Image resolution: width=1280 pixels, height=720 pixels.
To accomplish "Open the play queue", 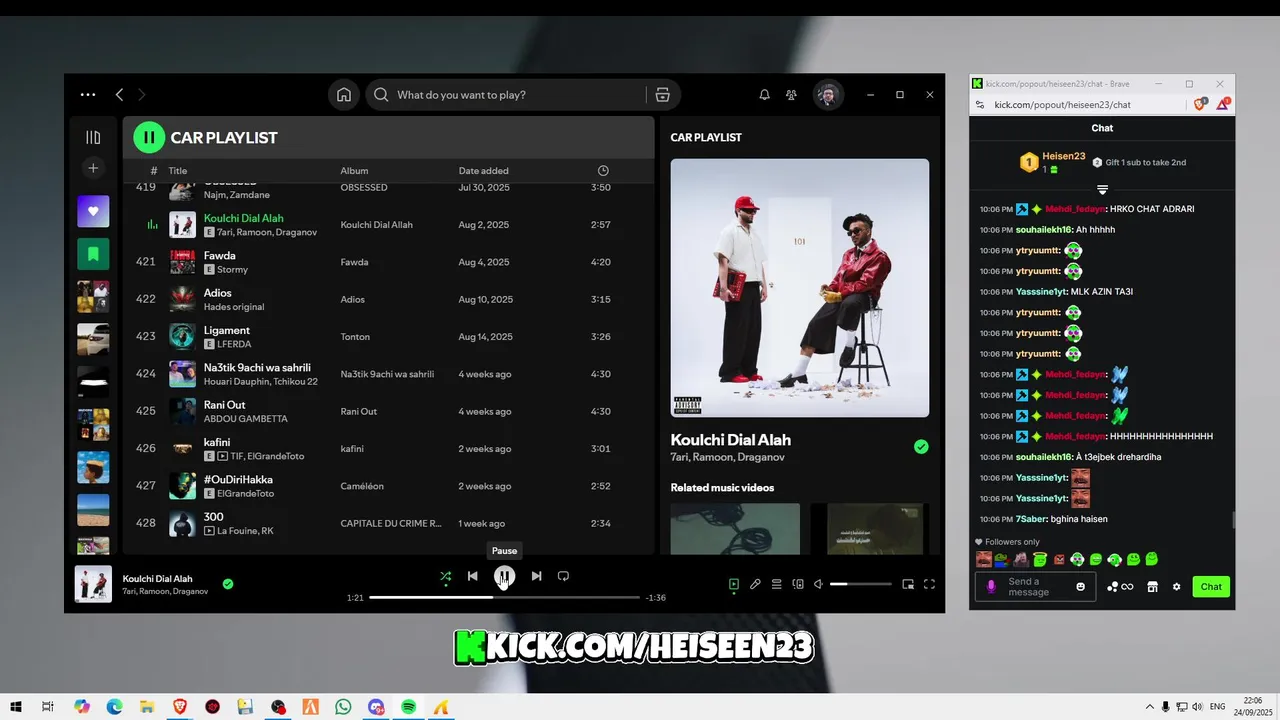I will tap(776, 584).
